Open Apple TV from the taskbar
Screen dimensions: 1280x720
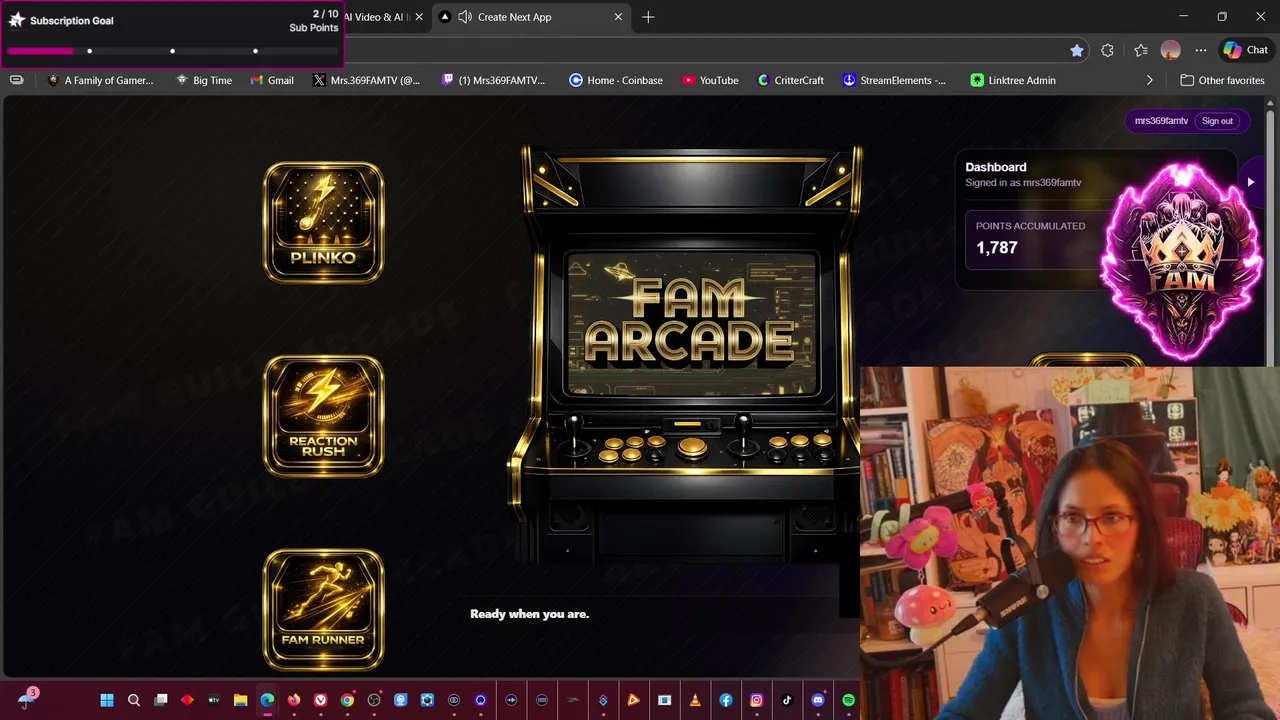click(x=214, y=700)
